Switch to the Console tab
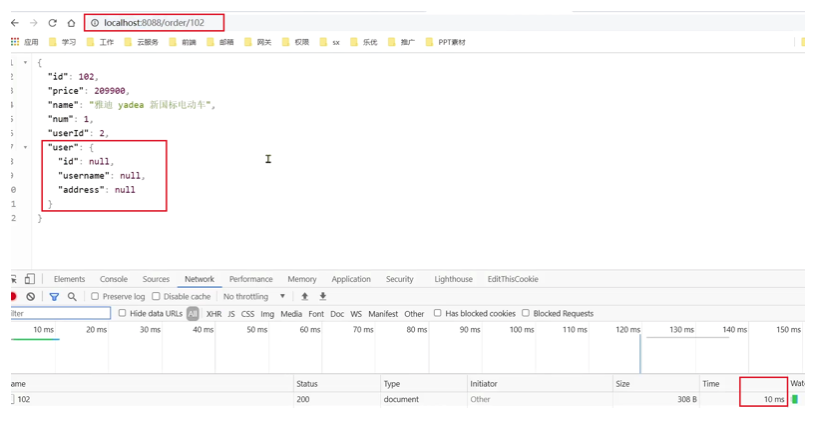Viewport: 821px width, 444px height. pyautogui.click(x=114, y=279)
